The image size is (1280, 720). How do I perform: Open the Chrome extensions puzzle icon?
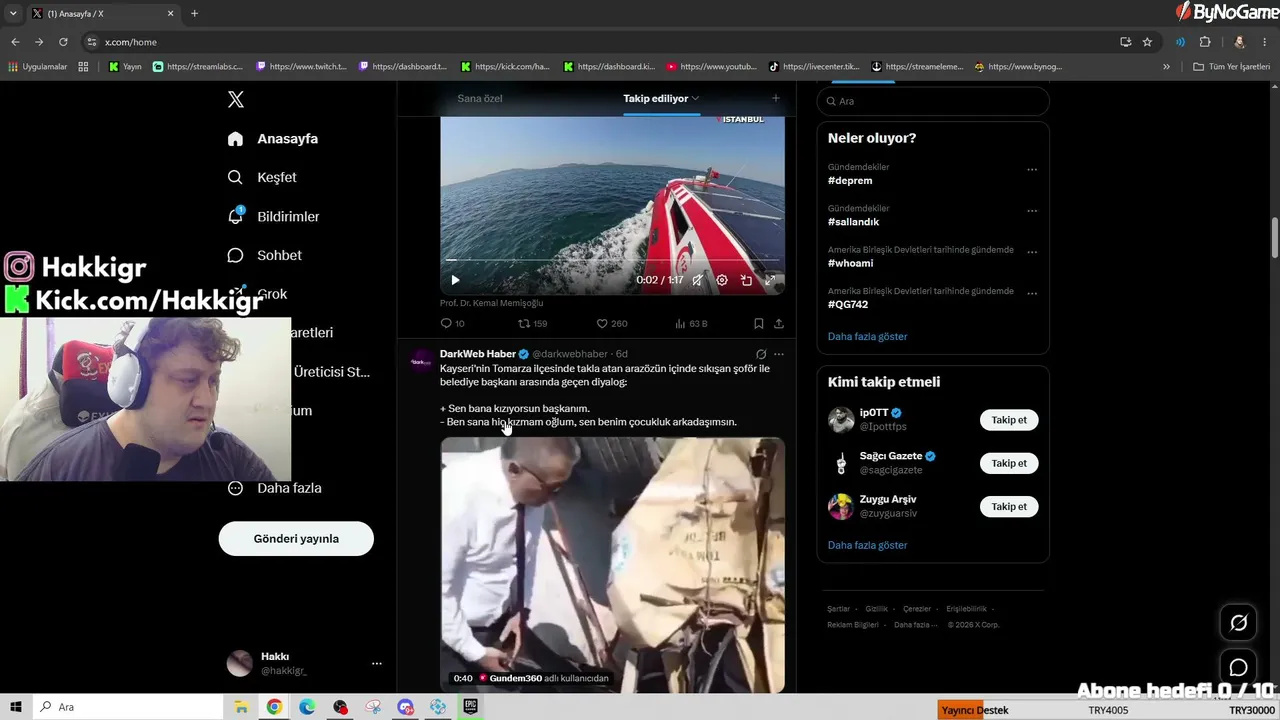[1205, 42]
